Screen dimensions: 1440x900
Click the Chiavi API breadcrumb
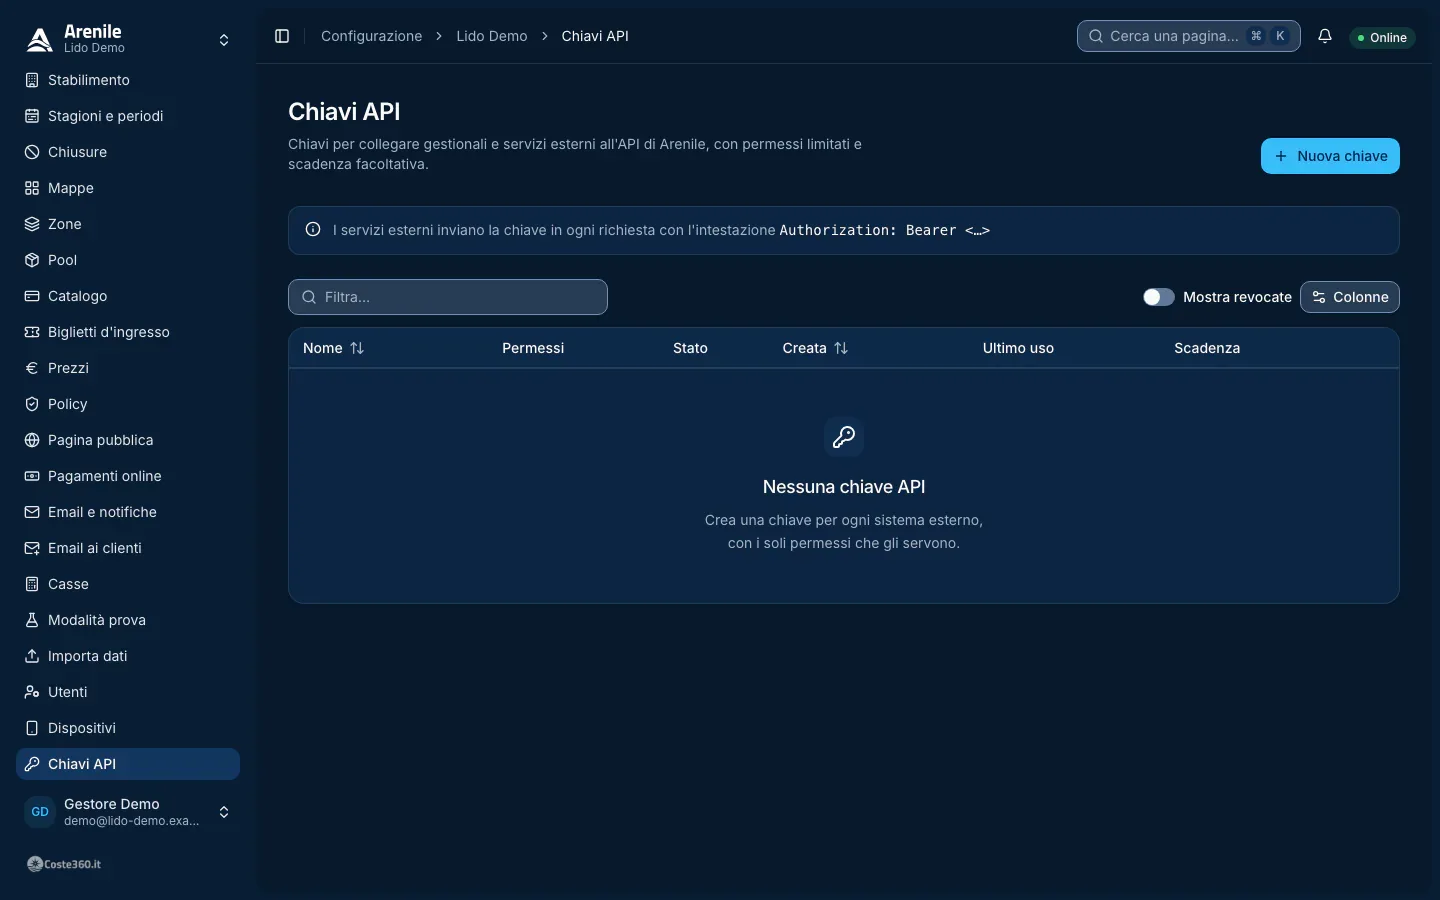(595, 36)
